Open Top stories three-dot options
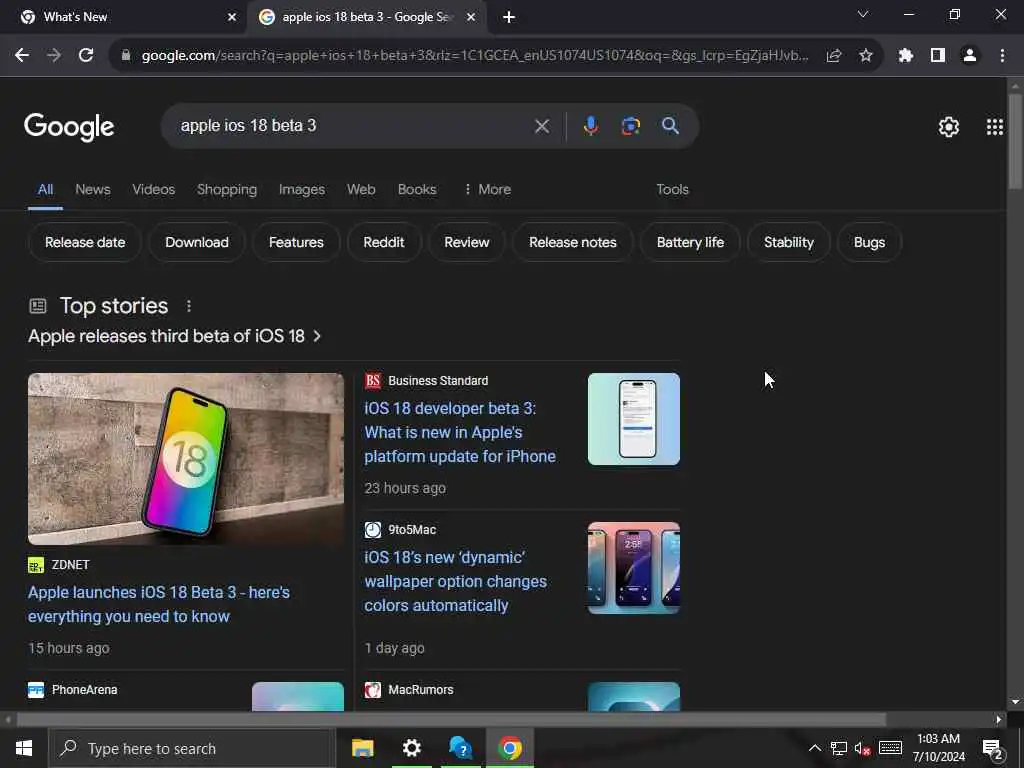1024x768 pixels. (x=189, y=306)
